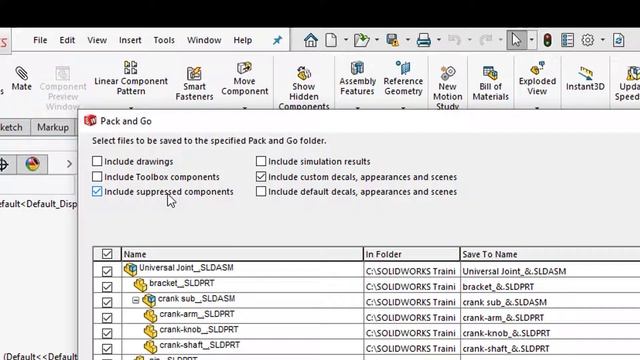
Task: Choose the Select cursor tool
Action: coord(516,40)
